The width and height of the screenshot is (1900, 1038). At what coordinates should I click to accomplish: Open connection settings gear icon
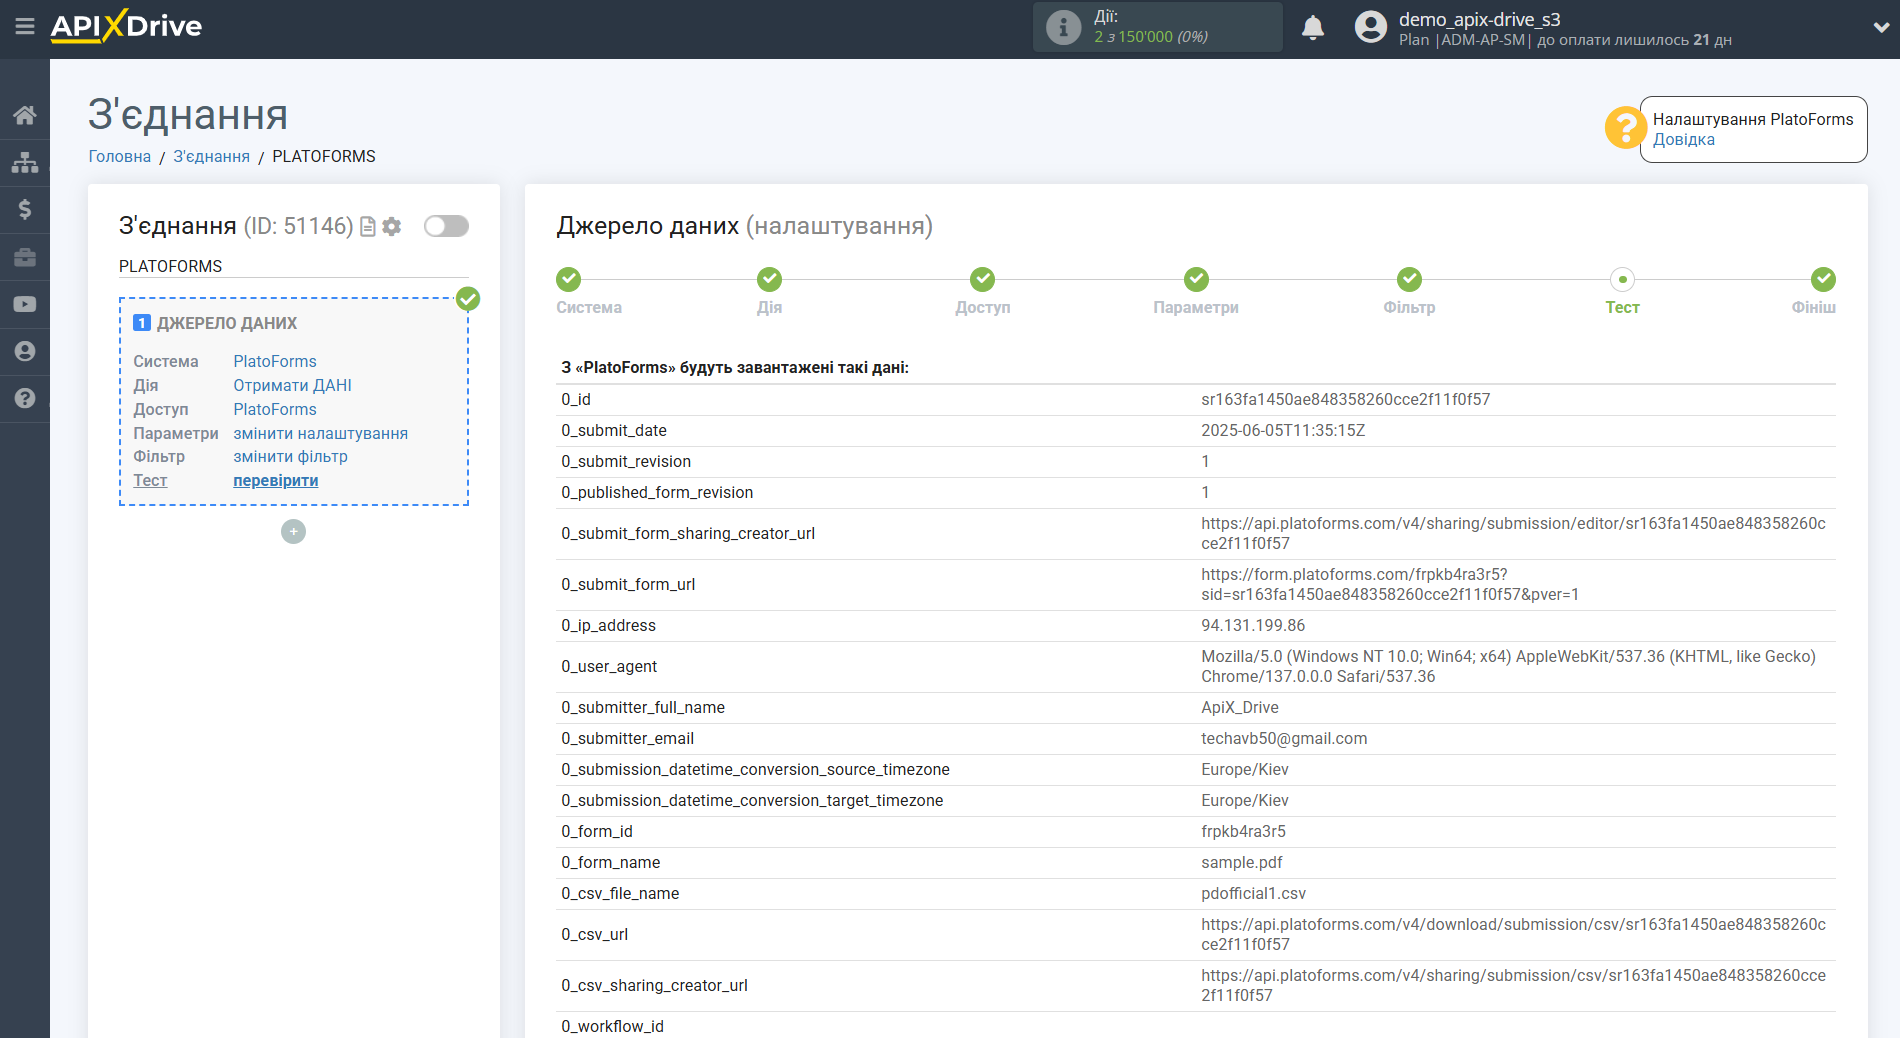(392, 227)
